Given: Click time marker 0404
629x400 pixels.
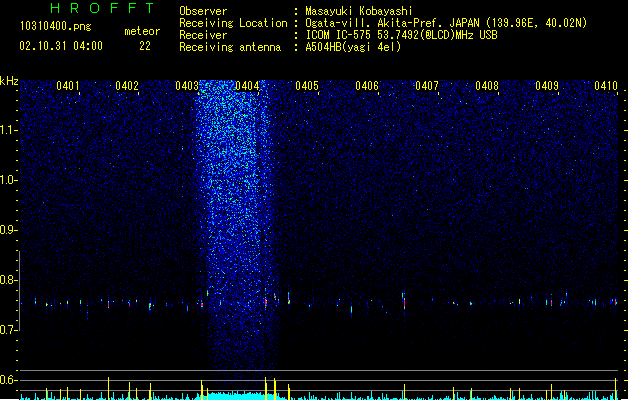Looking at the screenshot, I should pos(247,86).
